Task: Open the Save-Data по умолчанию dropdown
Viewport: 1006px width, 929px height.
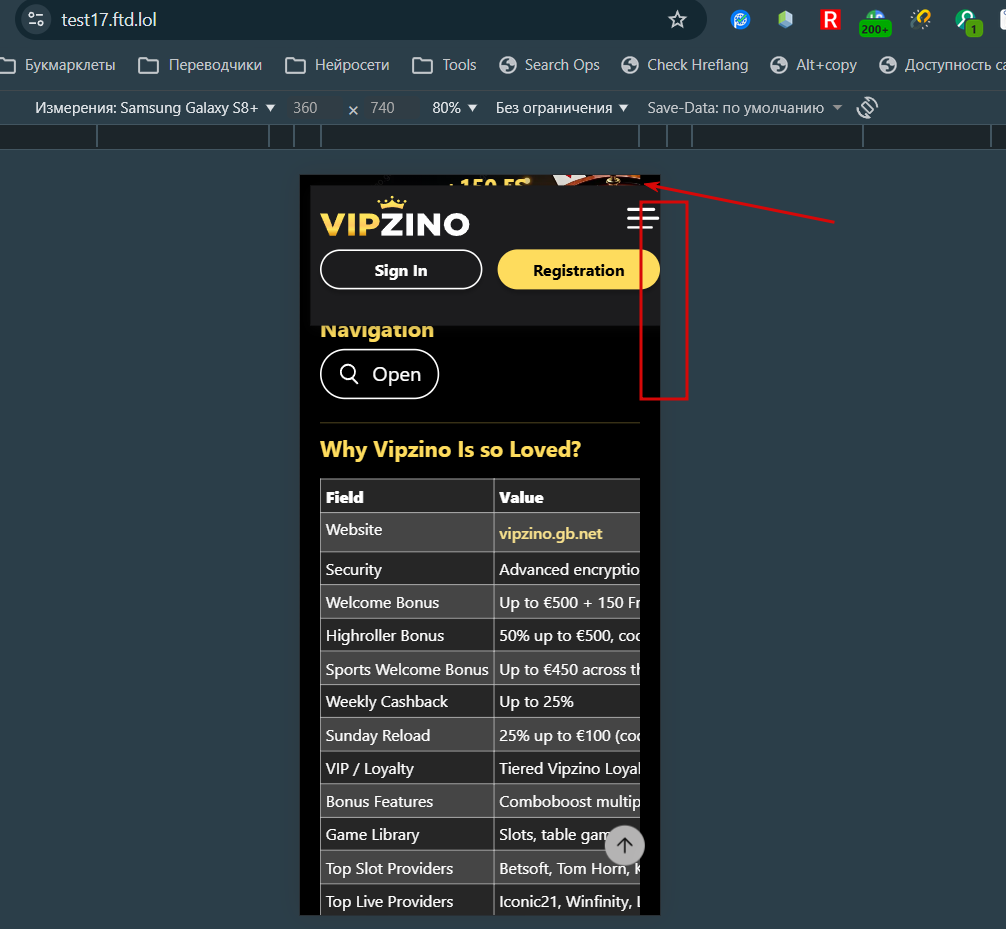Action: click(744, 108)
